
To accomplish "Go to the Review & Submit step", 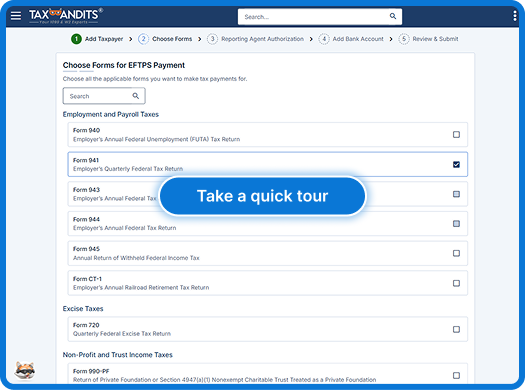I will click(x=435, y=39).
